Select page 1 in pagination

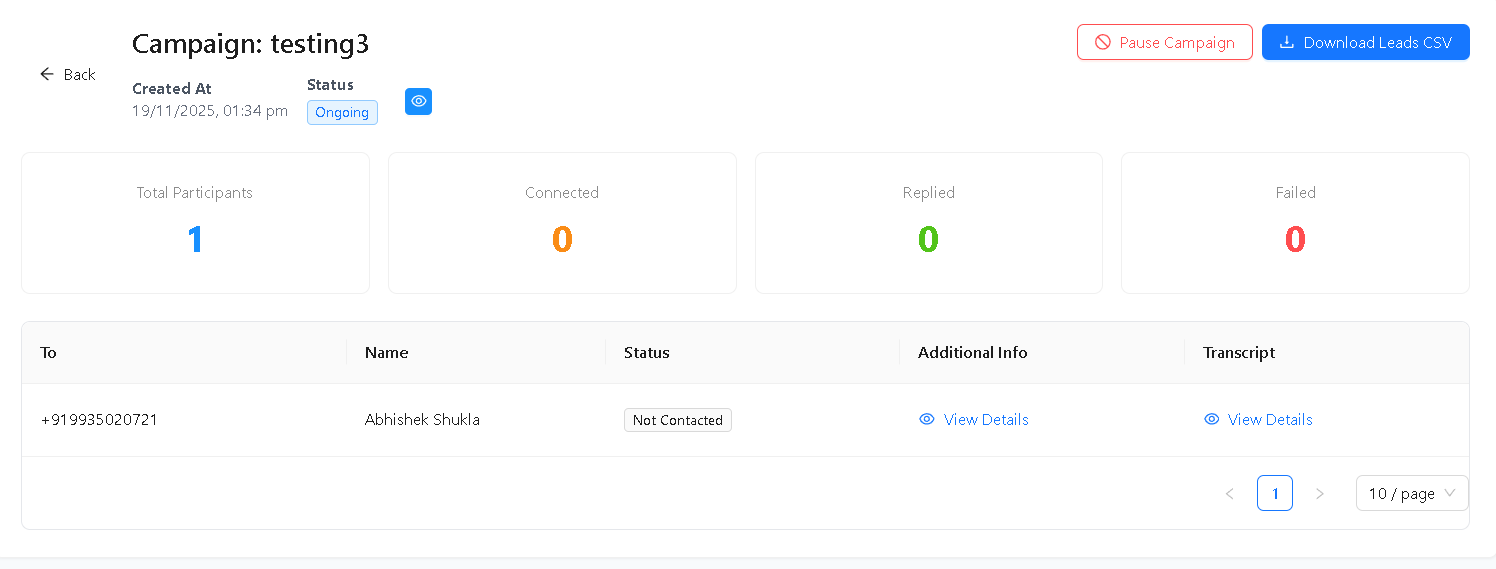pos(1275,493)
